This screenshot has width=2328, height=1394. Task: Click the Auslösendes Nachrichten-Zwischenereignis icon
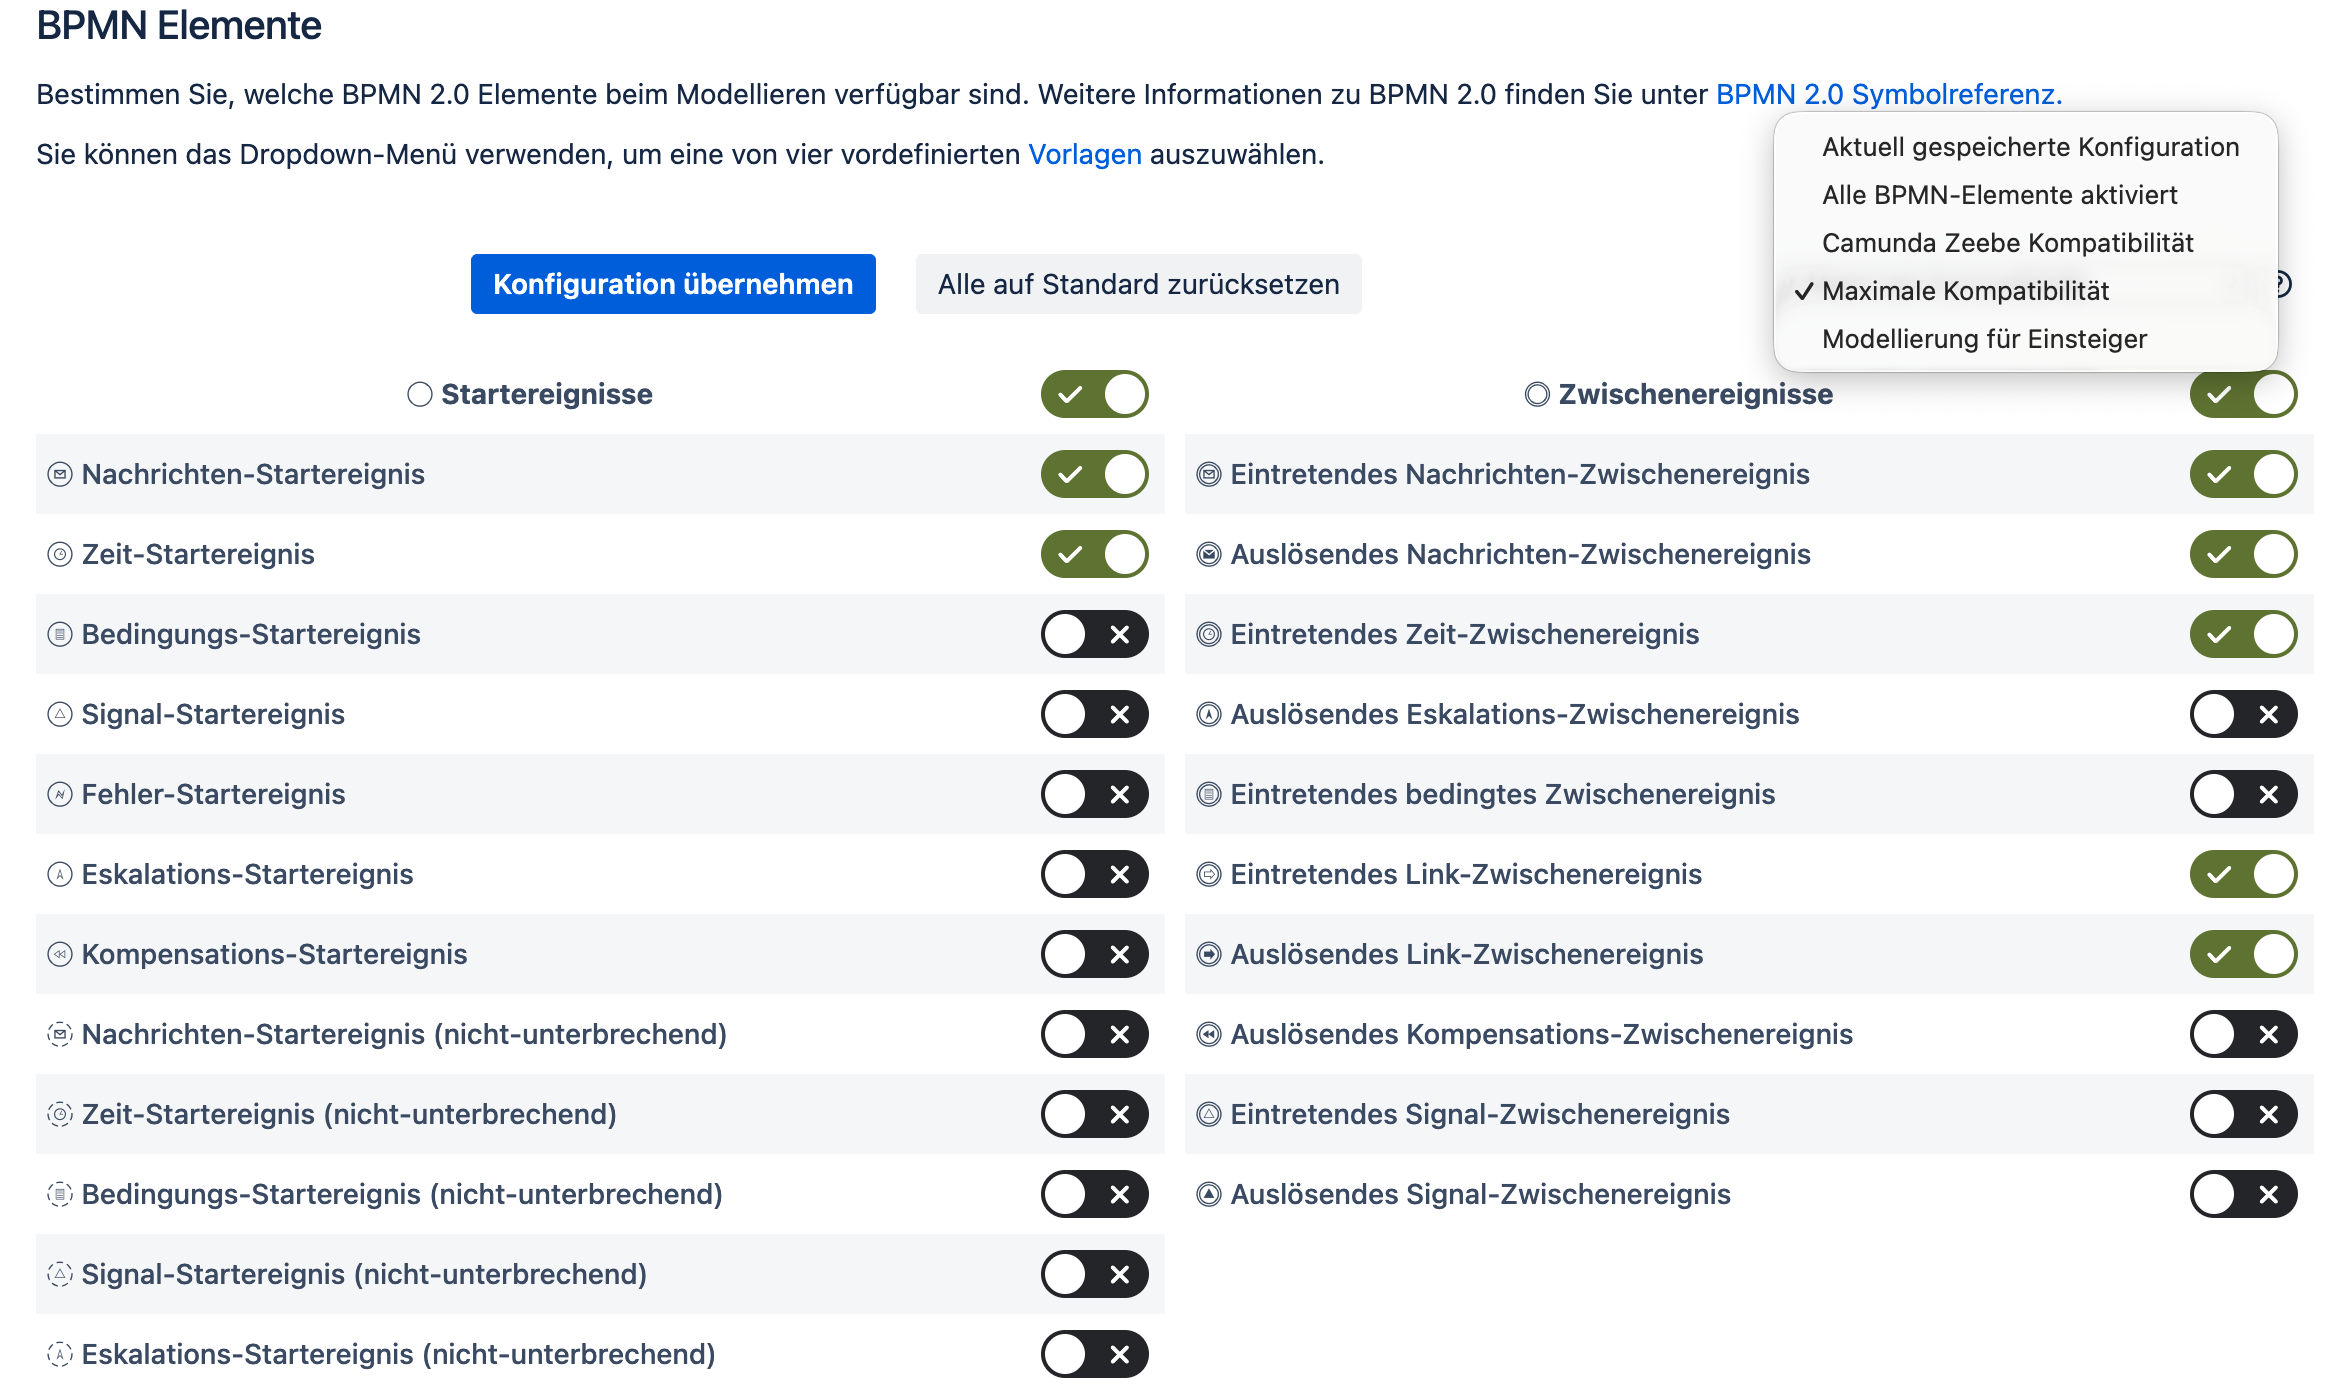click(1209, 554)
